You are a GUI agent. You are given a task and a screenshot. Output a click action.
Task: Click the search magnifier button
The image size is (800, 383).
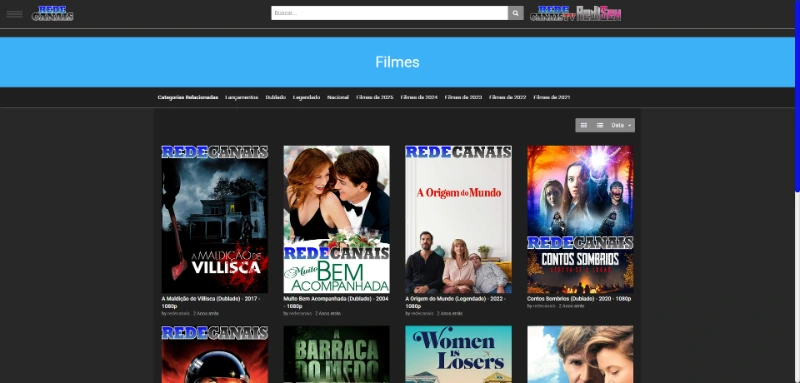click(515, 13)
